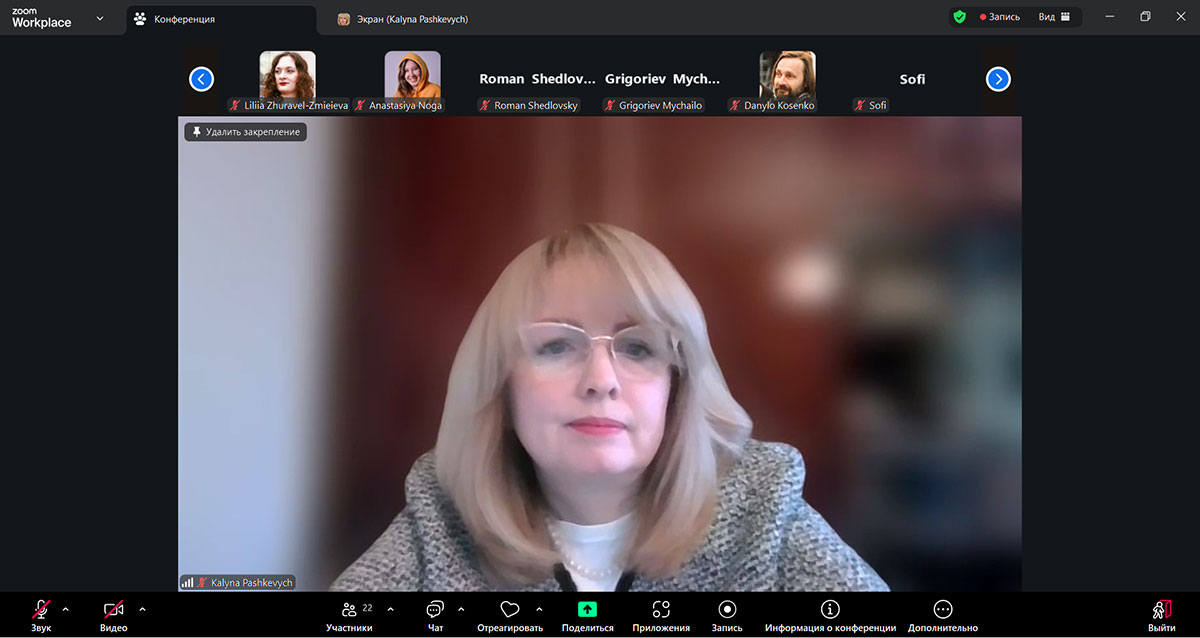Open the More options ellipsis

tap(942, 610)
